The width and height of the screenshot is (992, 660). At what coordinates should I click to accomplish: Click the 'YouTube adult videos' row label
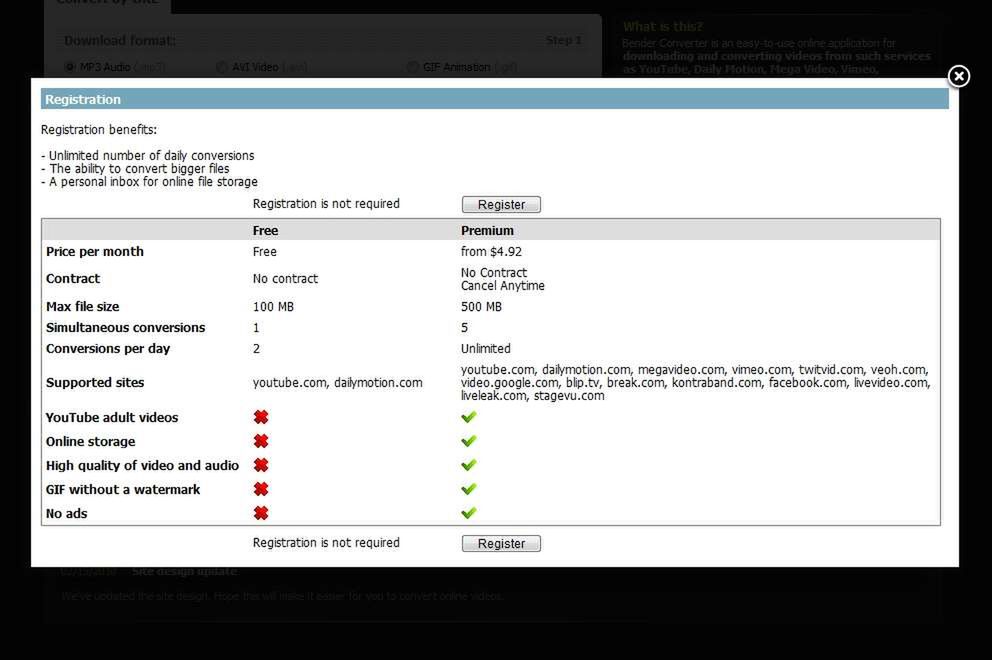(112, 417)
